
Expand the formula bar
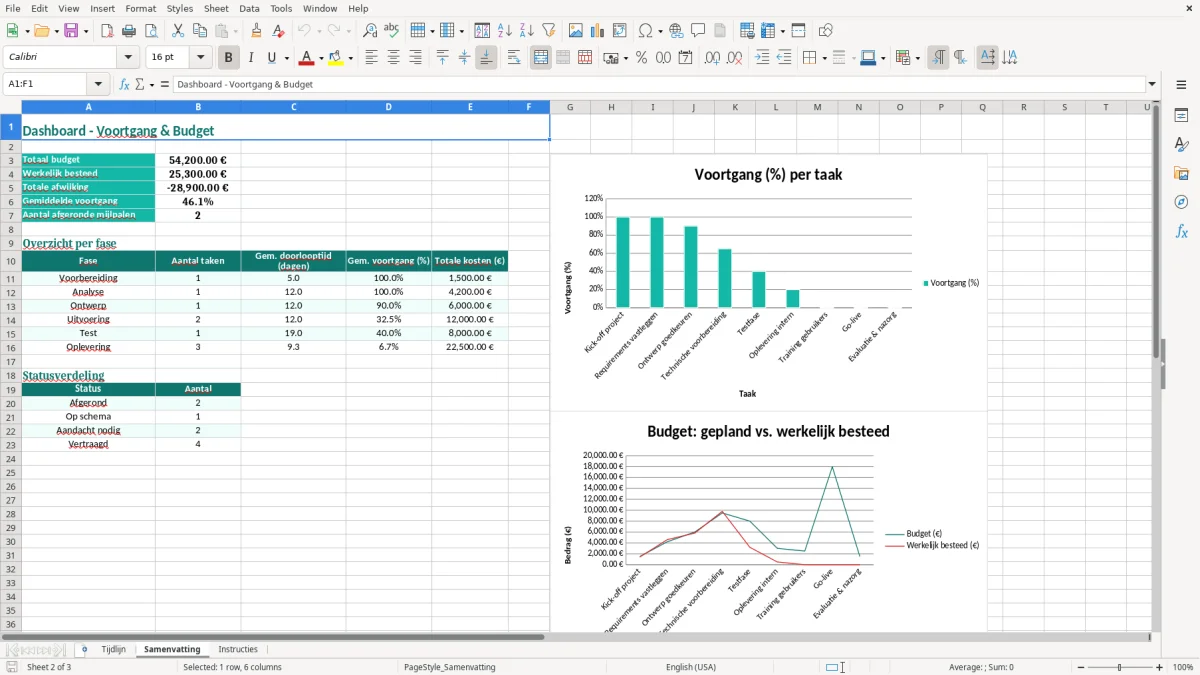(x=1152, y=84)
